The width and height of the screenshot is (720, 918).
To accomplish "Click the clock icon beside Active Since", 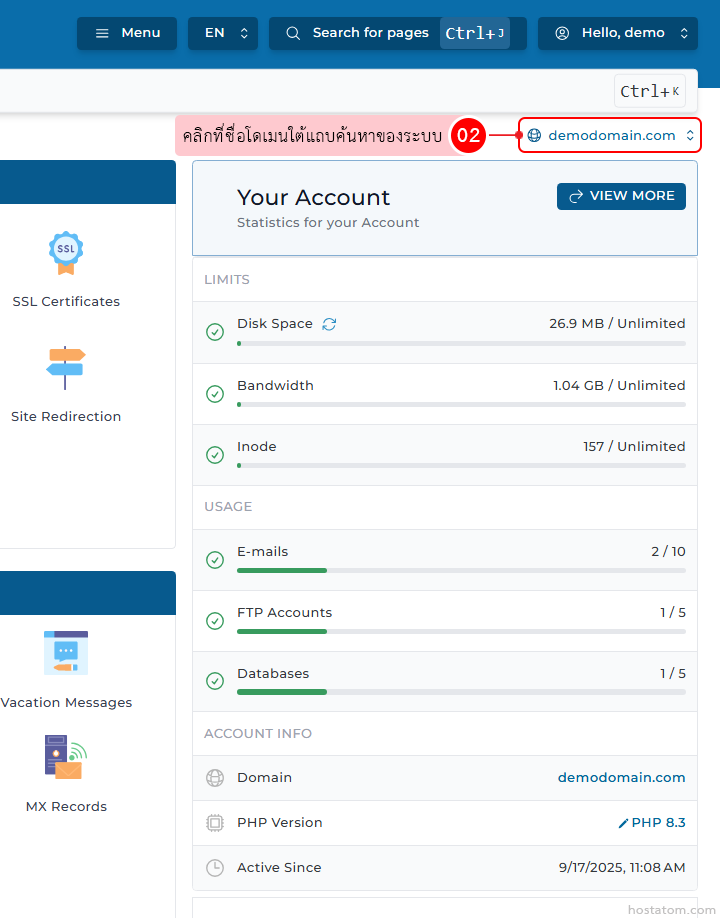I will pos(214,868).
